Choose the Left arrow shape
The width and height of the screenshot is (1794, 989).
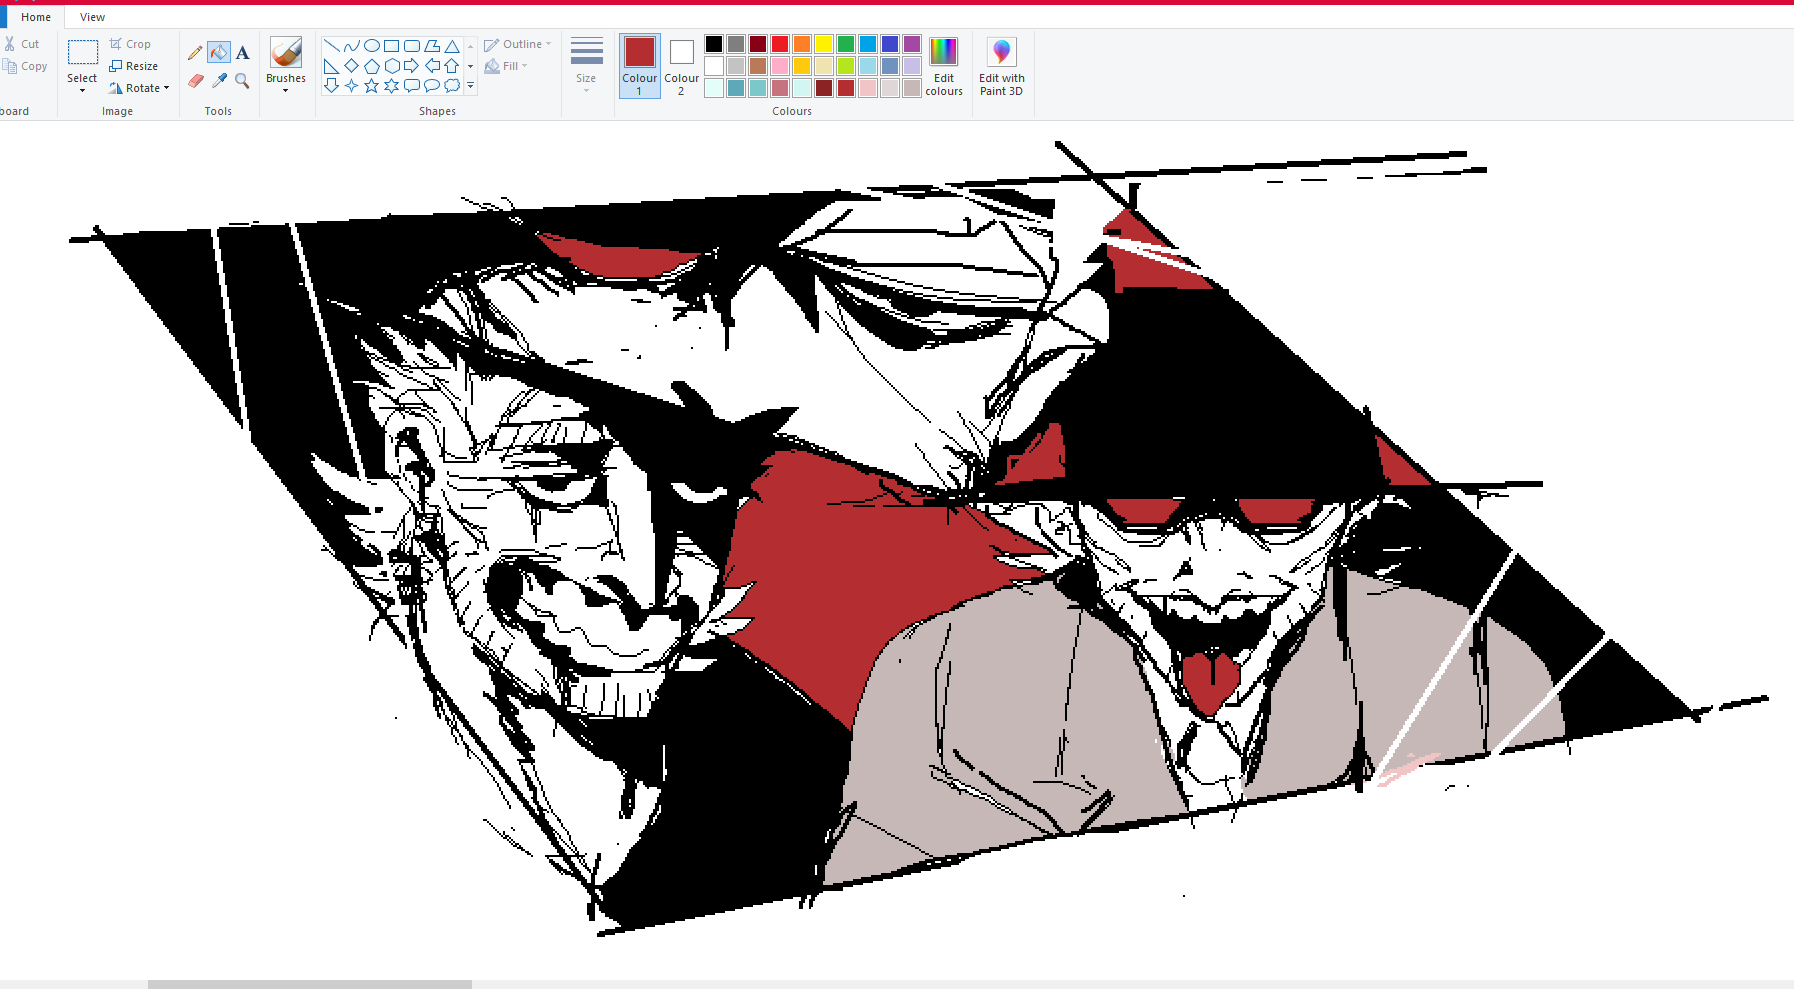click(x=431, y=66)
